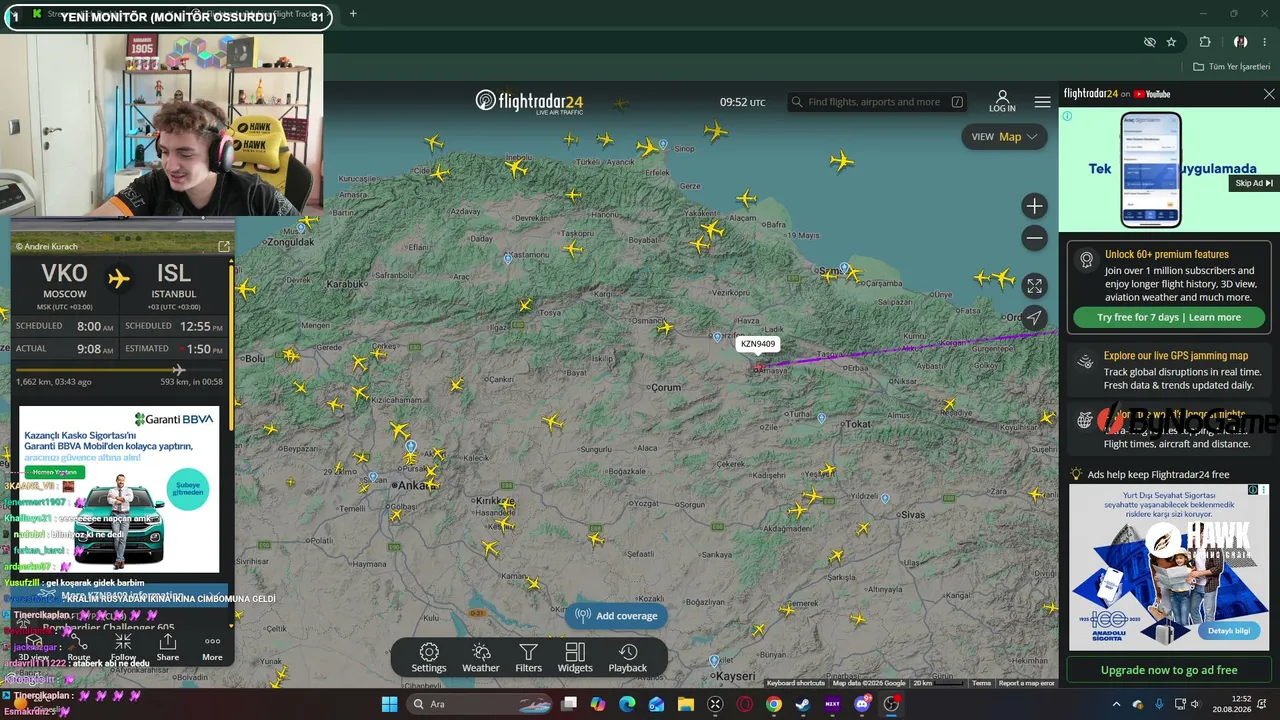Open Keyboard shortcuts link on map

[796, 683]
